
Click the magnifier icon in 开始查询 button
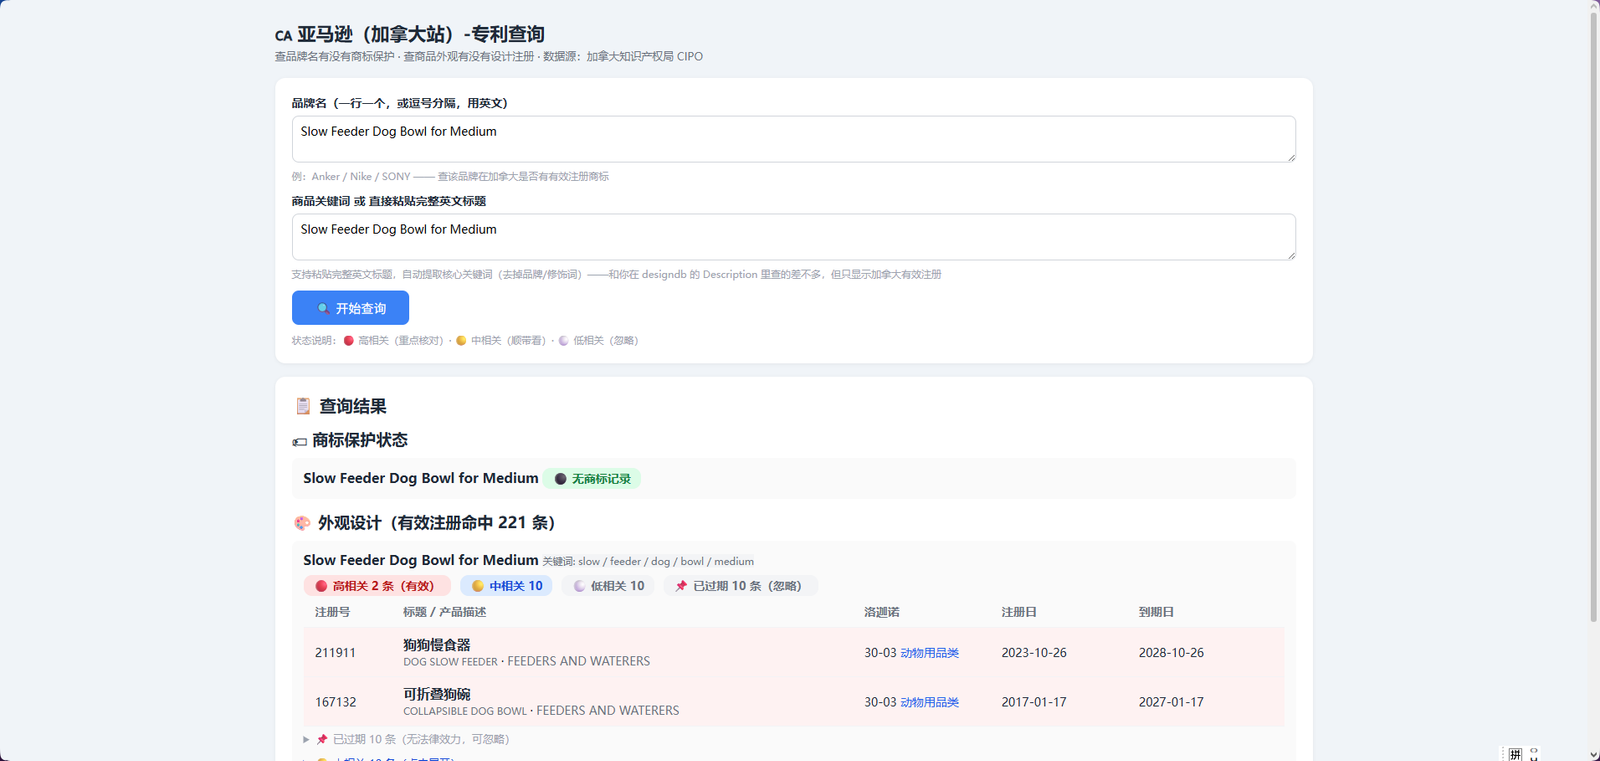pyautogui.click(x=323, y=309)
